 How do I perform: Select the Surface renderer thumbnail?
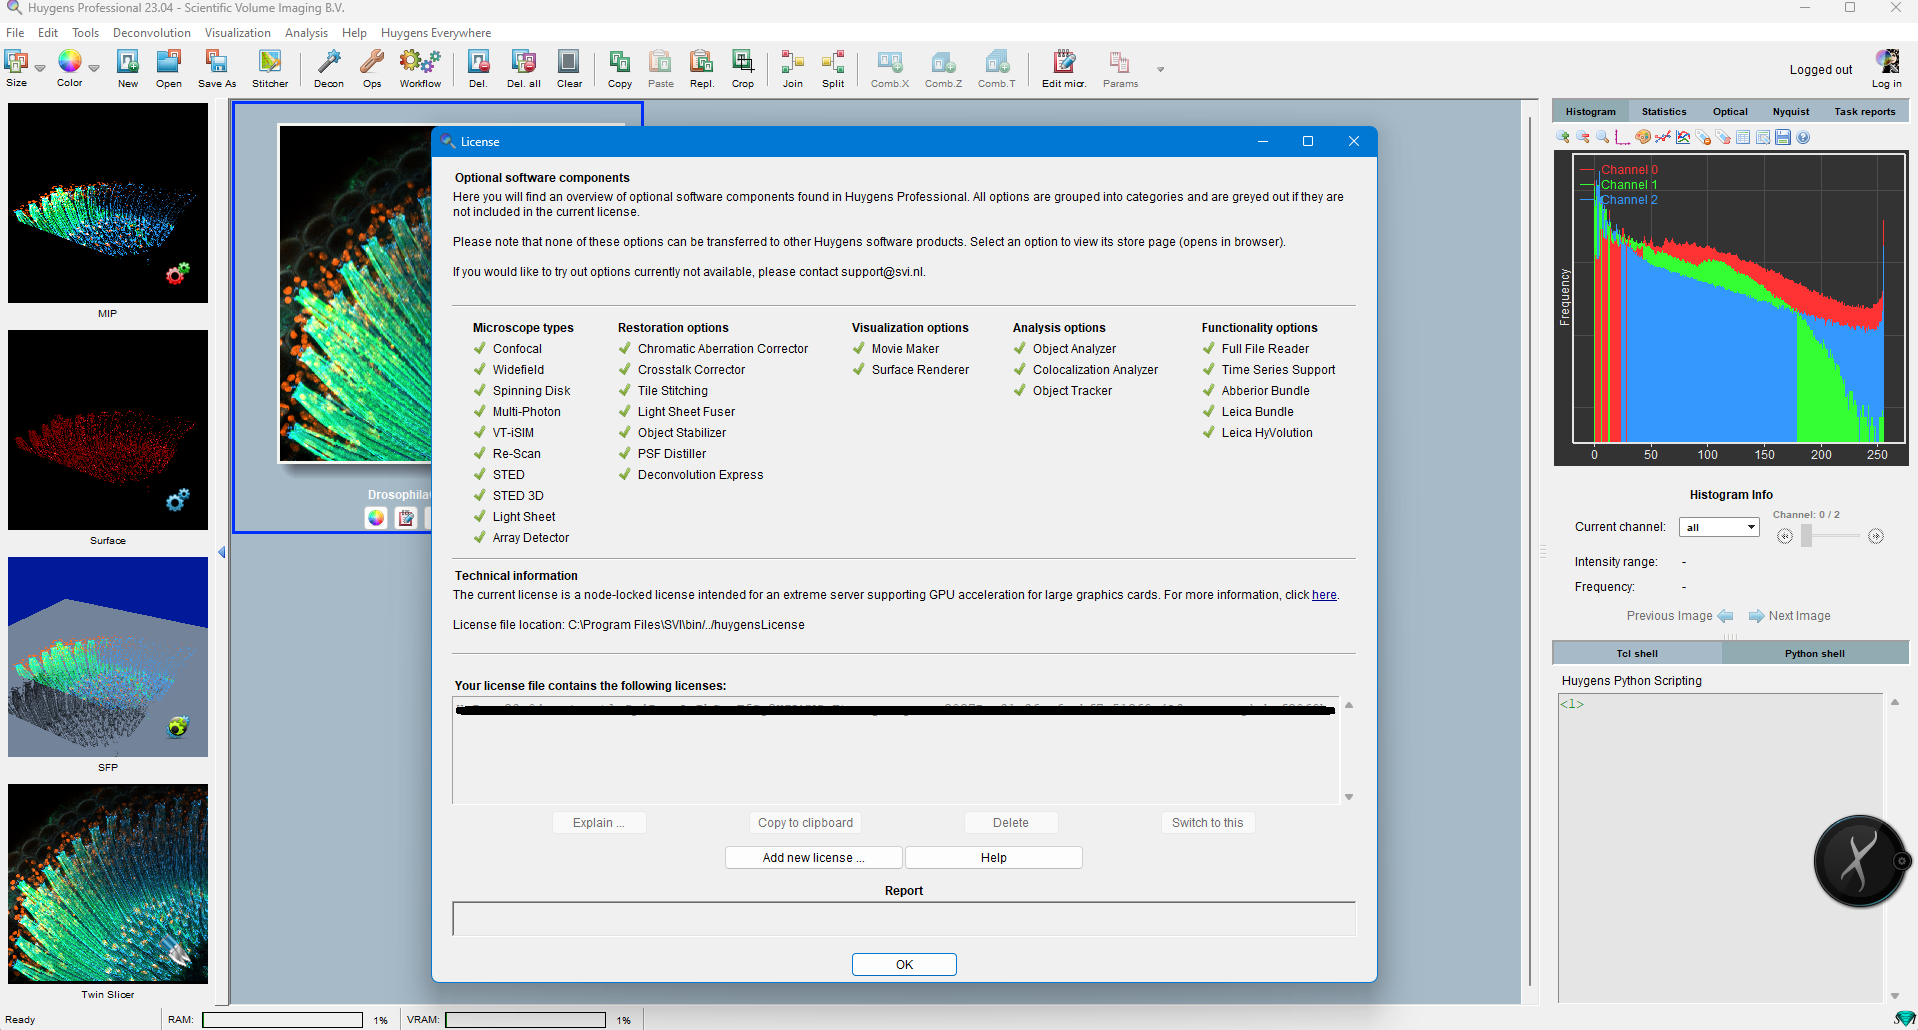[108, 430]
